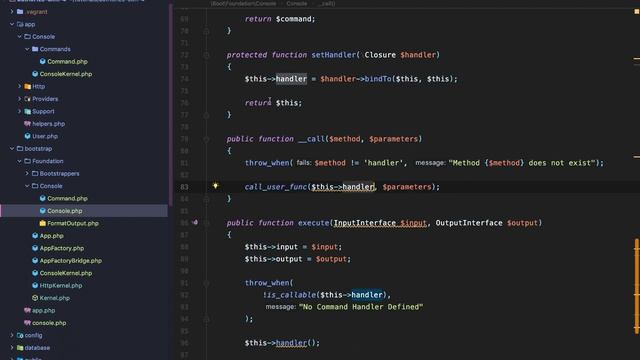Open AppFactoryBridge.php from the tree
Image resolution: width=640 pixels, height=360 pixels.
coord(71,260)
